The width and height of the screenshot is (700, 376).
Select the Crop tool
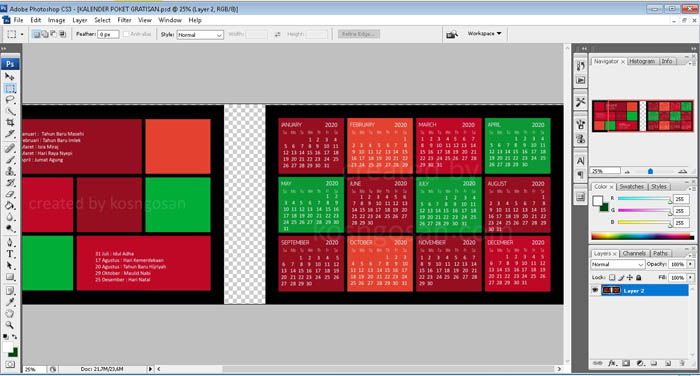tap(10, 123)
